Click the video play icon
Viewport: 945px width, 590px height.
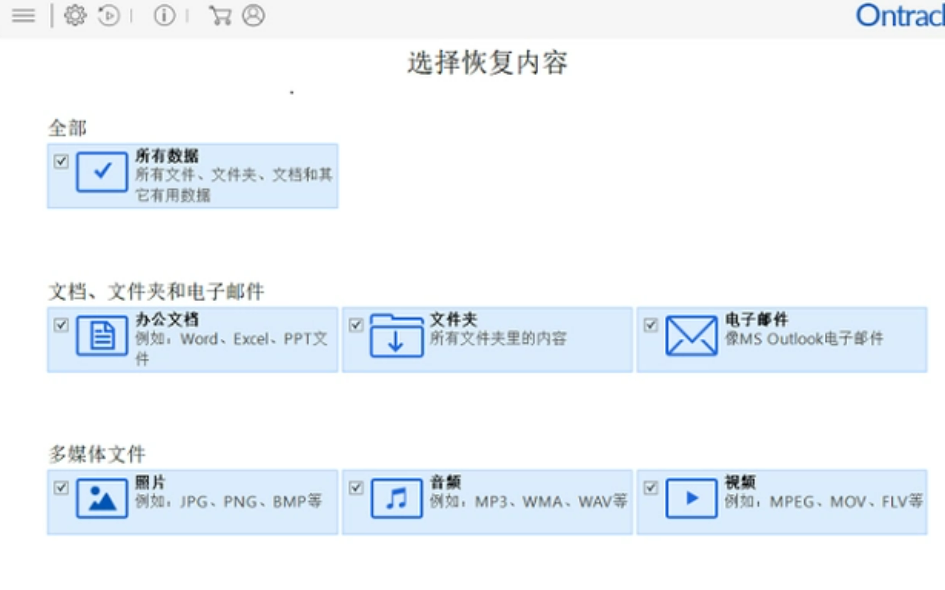(x=691, y=498)
